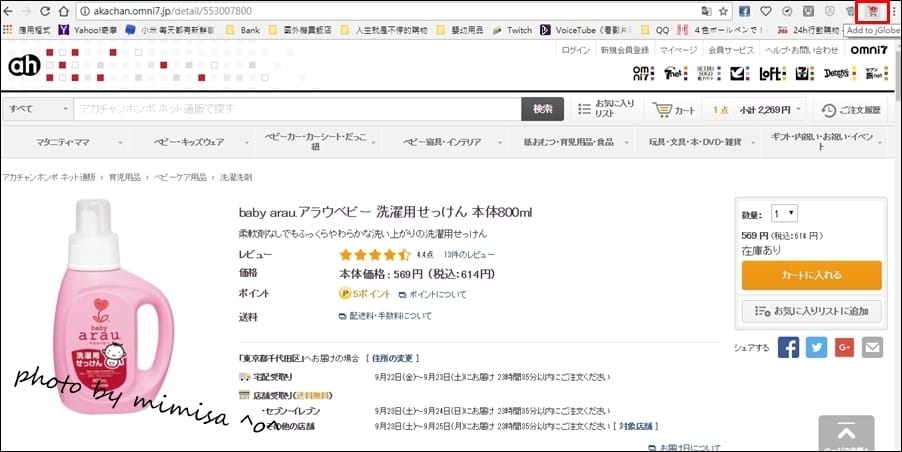Open ヘルプ・お問い合わせ help link

pyautogui.click(x=802, y=50)
